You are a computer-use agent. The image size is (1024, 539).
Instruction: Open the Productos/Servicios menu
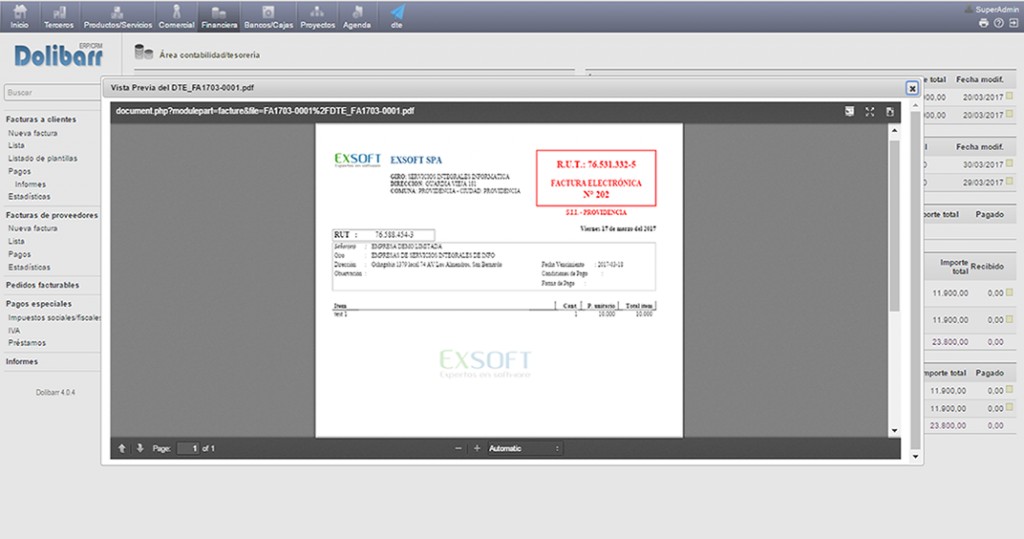click(118, 16)
